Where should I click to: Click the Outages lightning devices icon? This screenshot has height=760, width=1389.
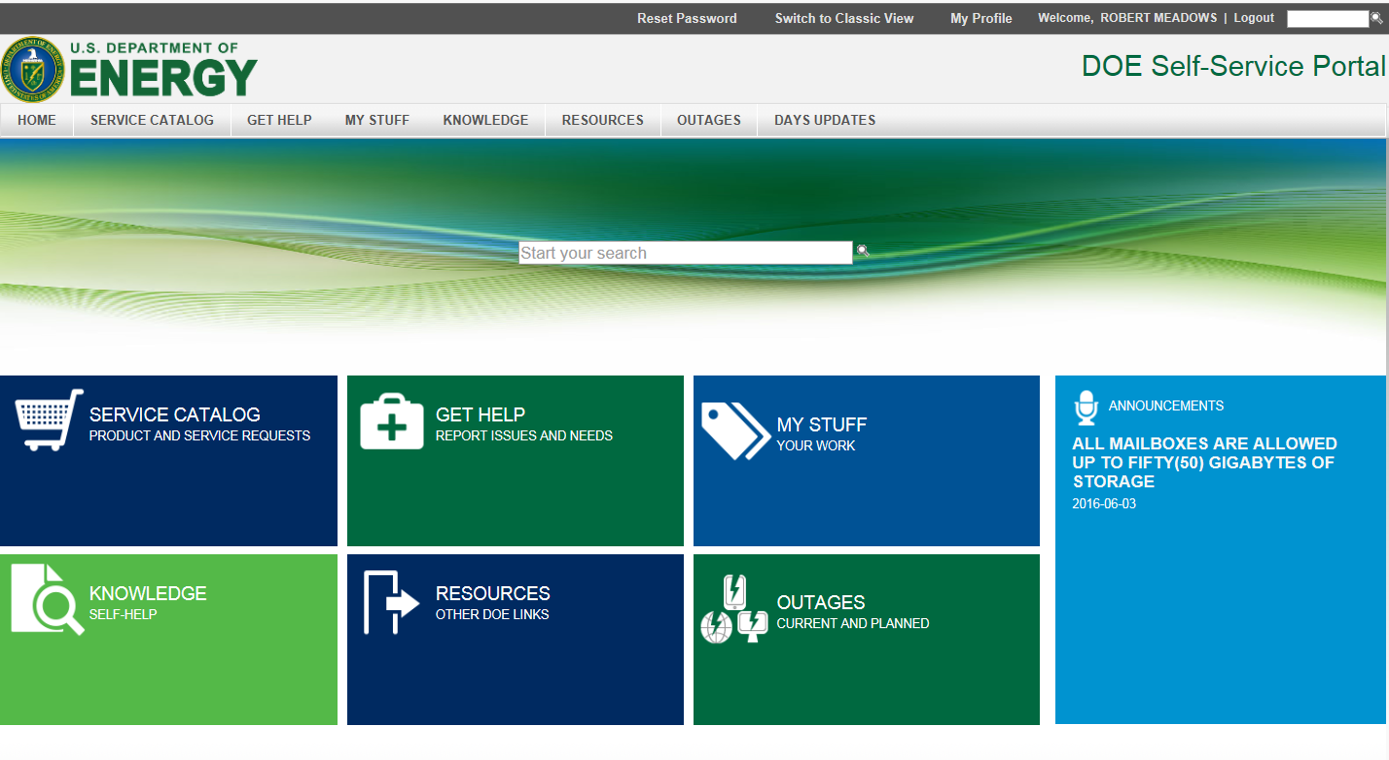(734, 608)
